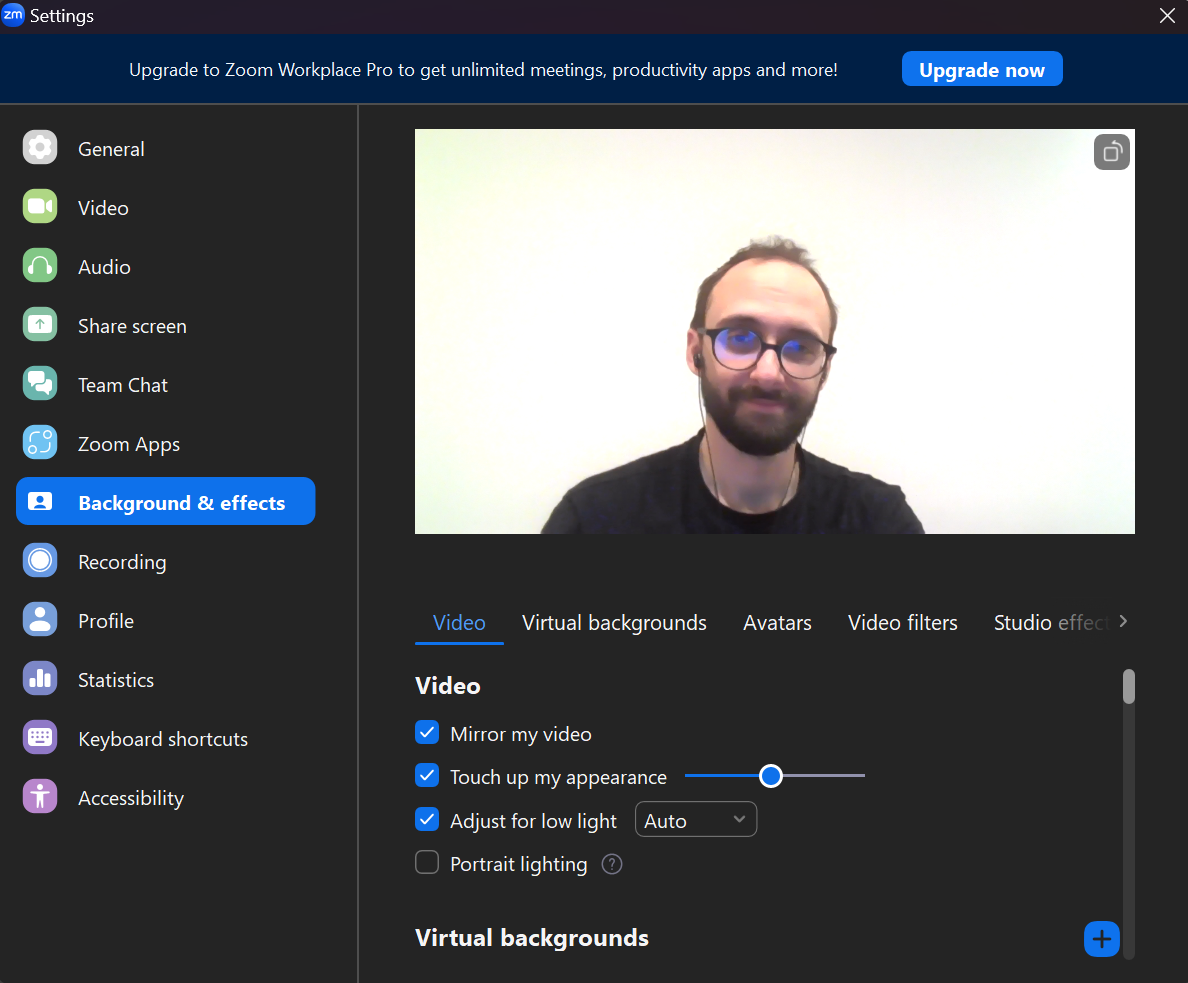The width and height of the screenshot is (1188, 983).
Task: Show more tabs with right chevron
Action: click(1123, 621)
